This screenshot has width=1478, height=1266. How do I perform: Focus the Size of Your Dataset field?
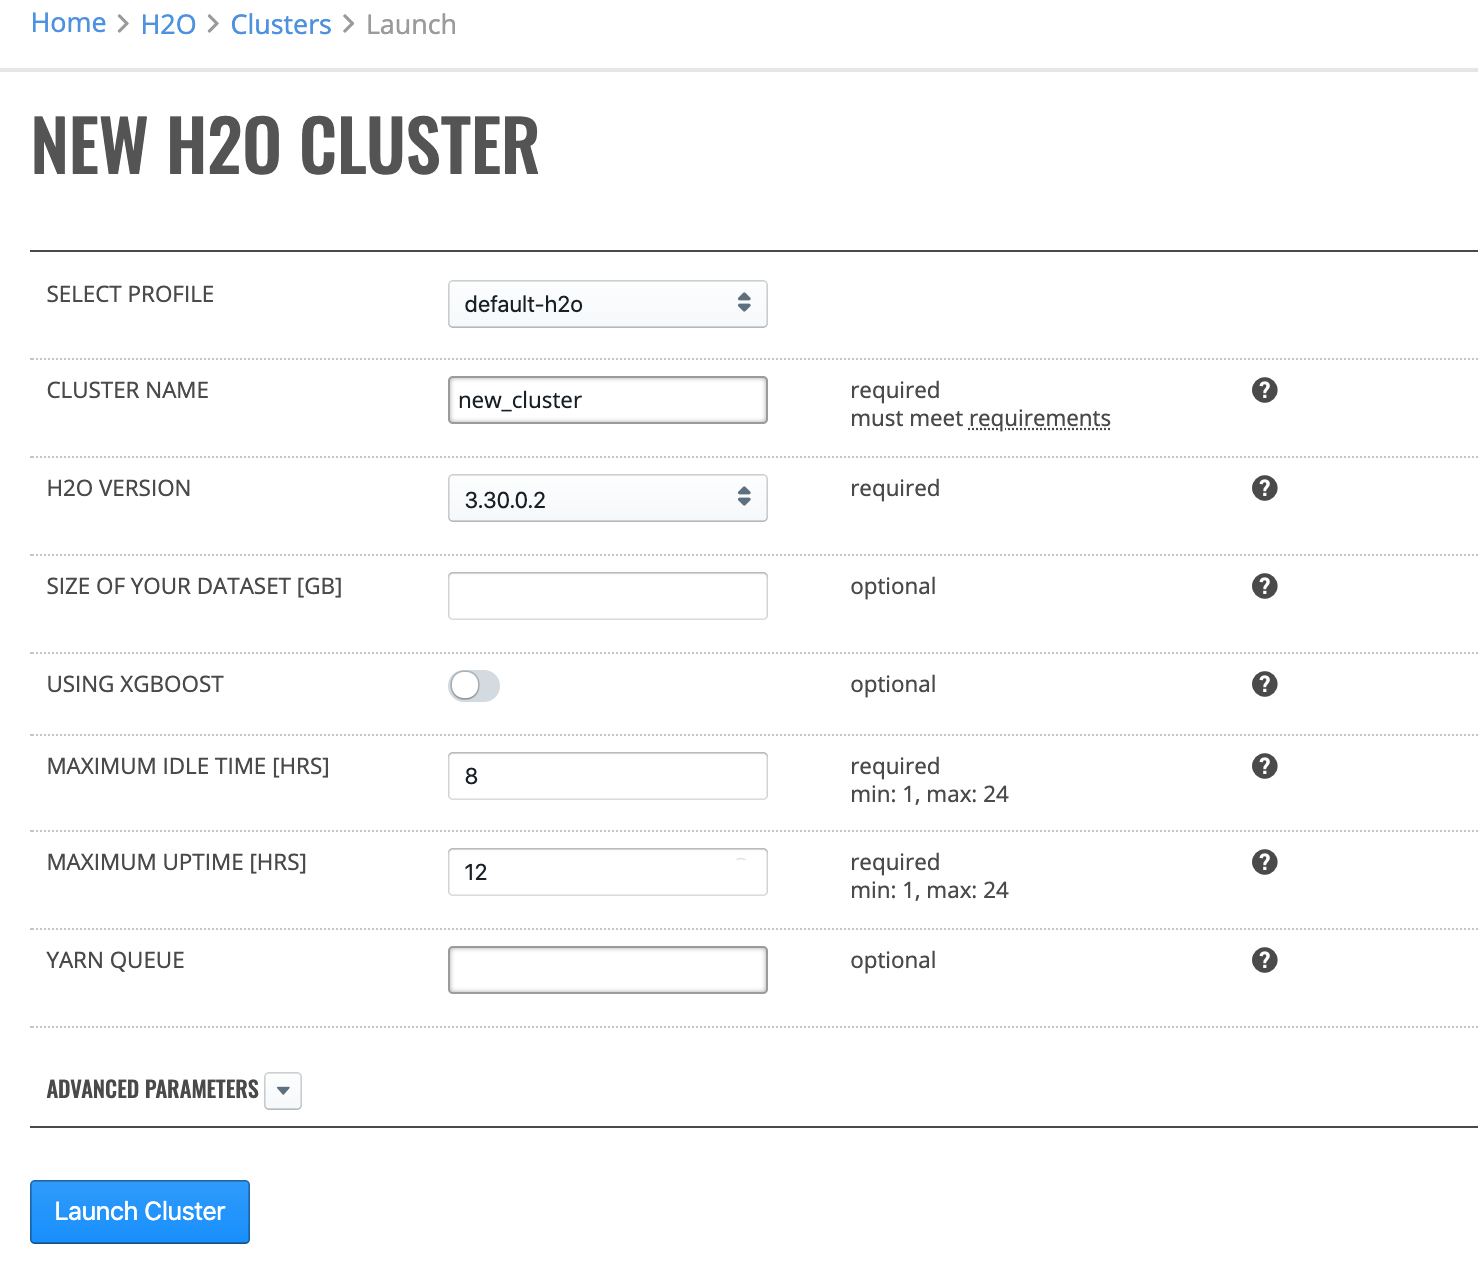tap(608, 596)
